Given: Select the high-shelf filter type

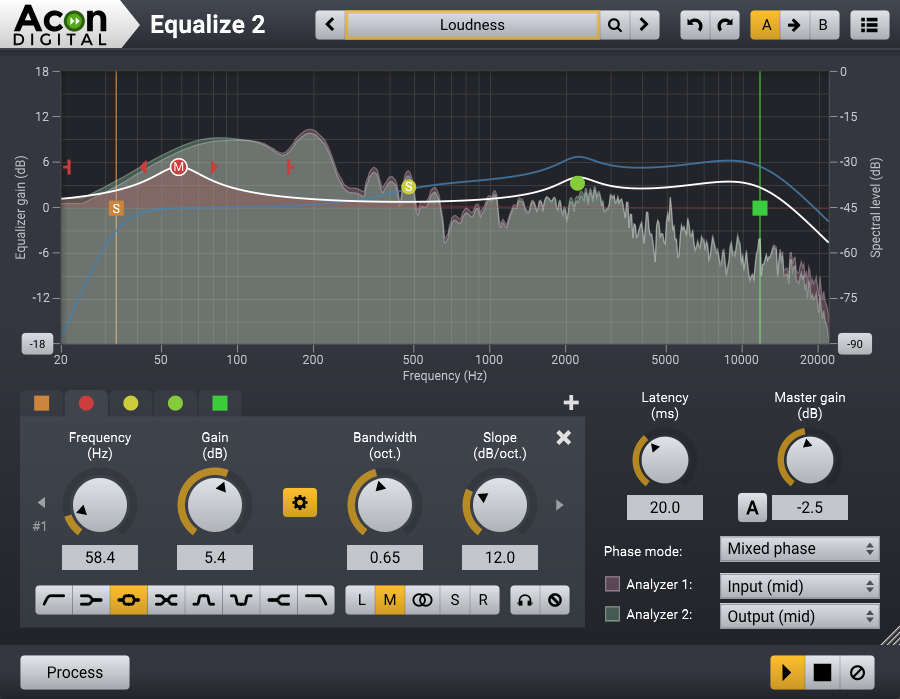Looking at the screenshot, I should click(278, 600).
